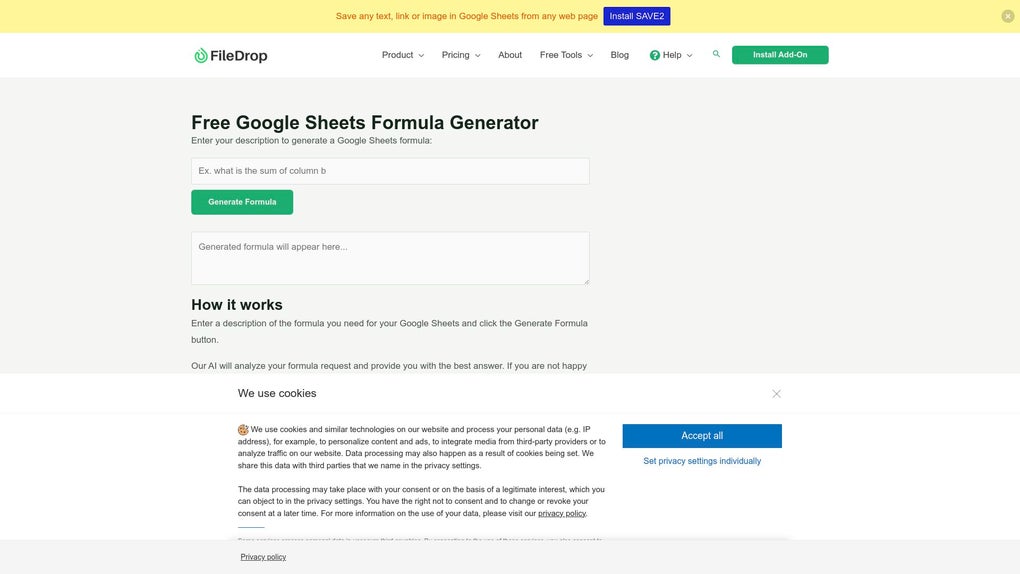1020x574 pixels.
Task: Click the generated formula output textarea
Action: [x=390, y=258]
